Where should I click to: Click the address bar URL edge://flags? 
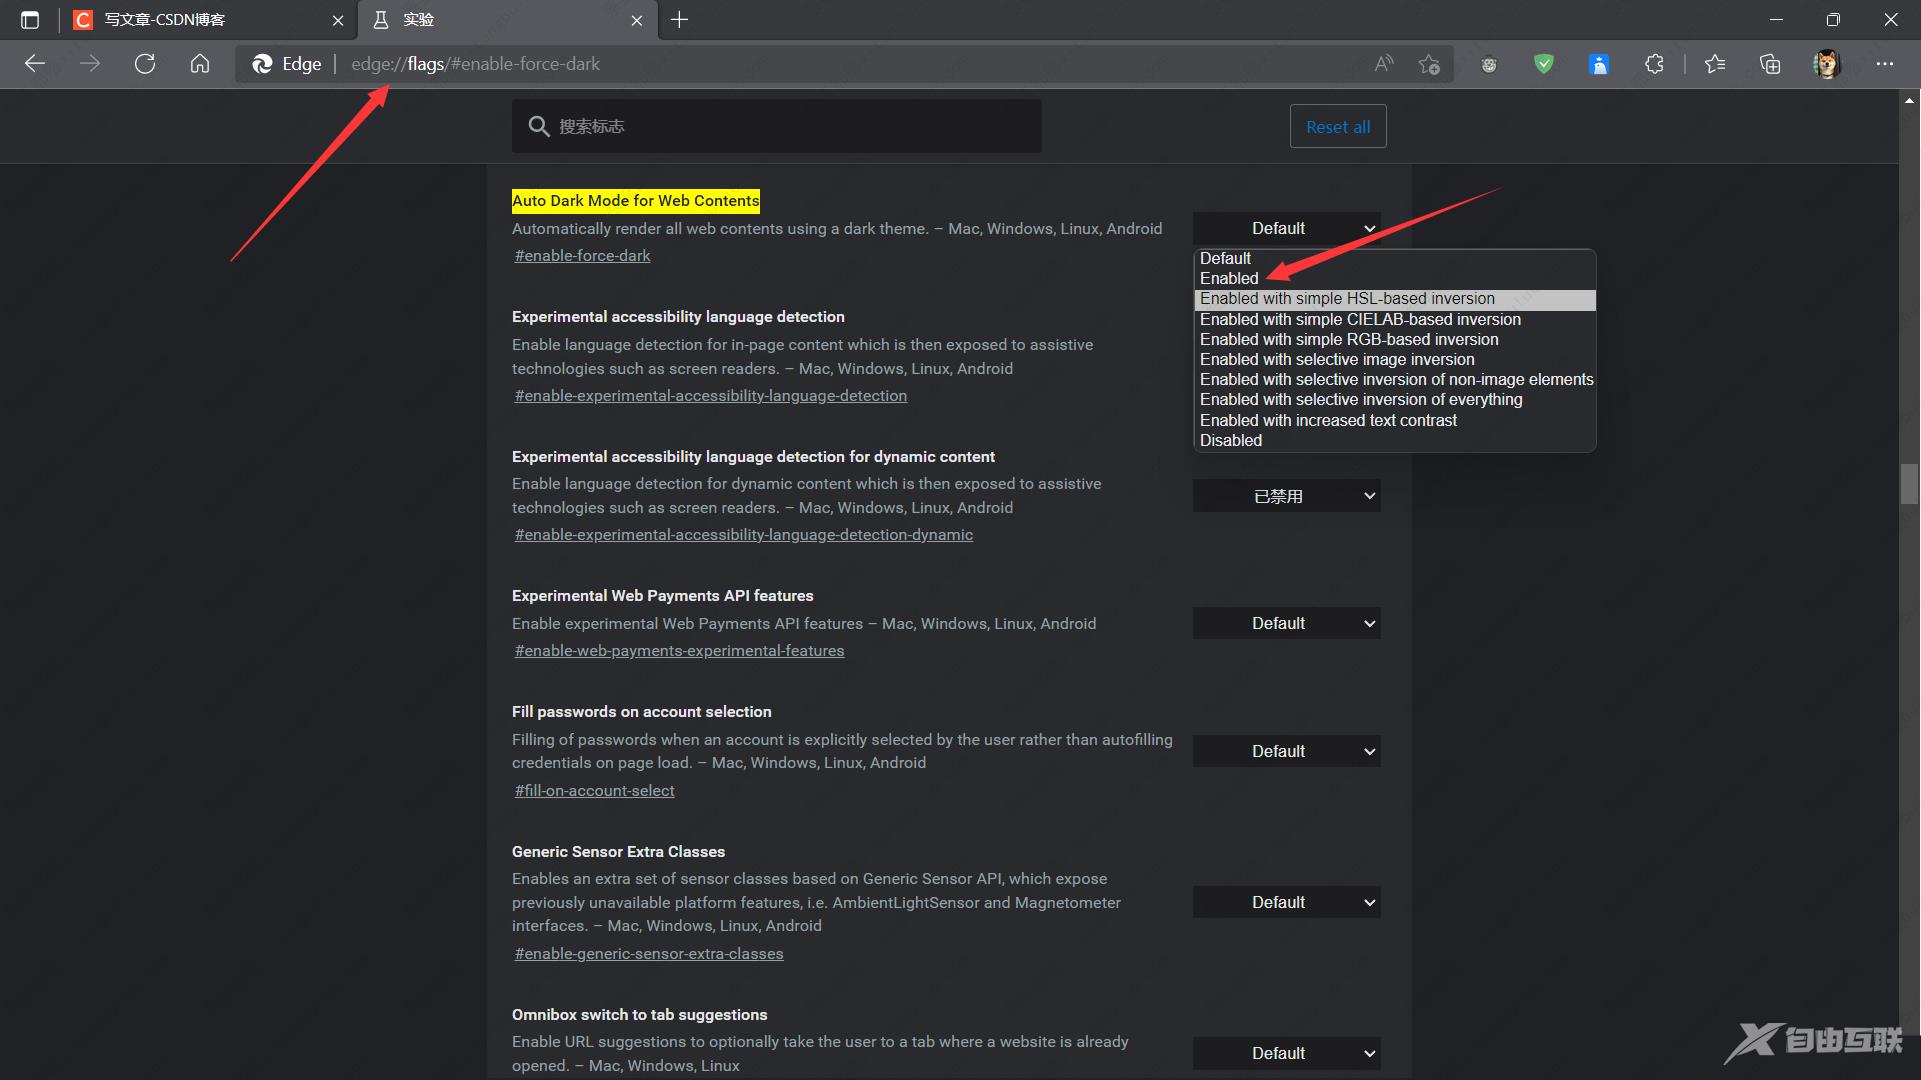475,64
